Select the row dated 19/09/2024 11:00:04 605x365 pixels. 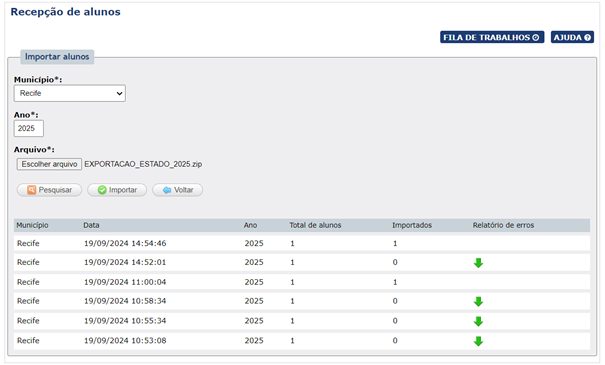tap(302, 282)
